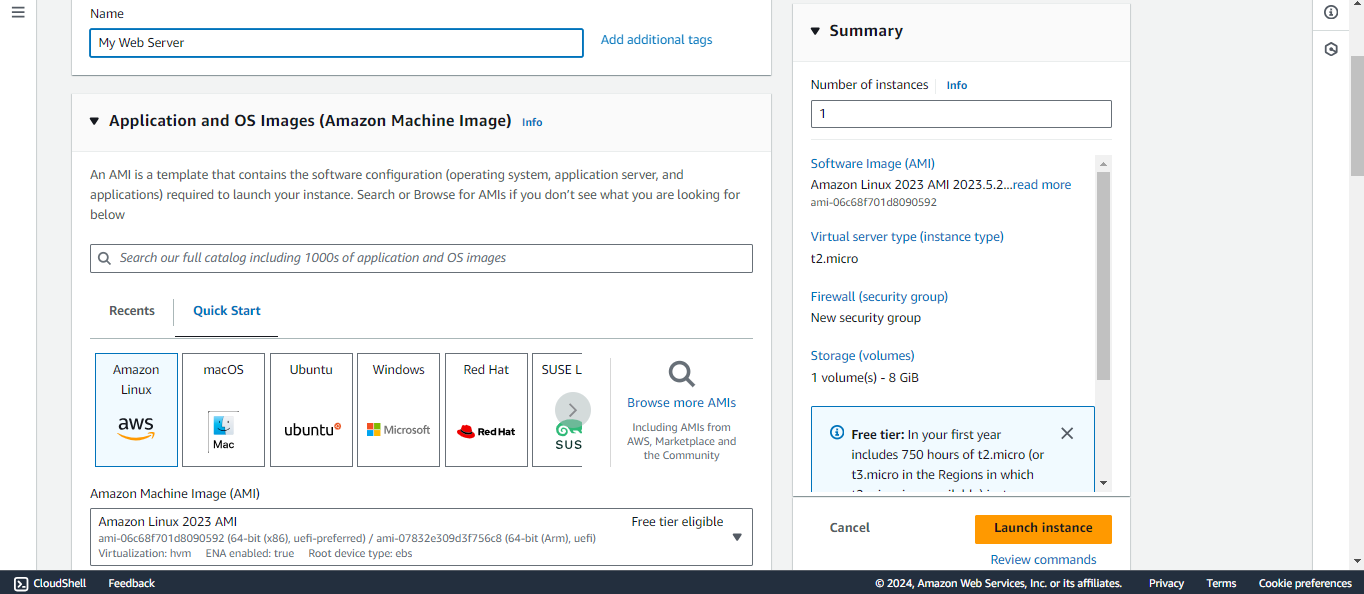This screenshot has width=1364, height=594.
Task: Switch to the Quick Start tab
Action: pos(226,311)
